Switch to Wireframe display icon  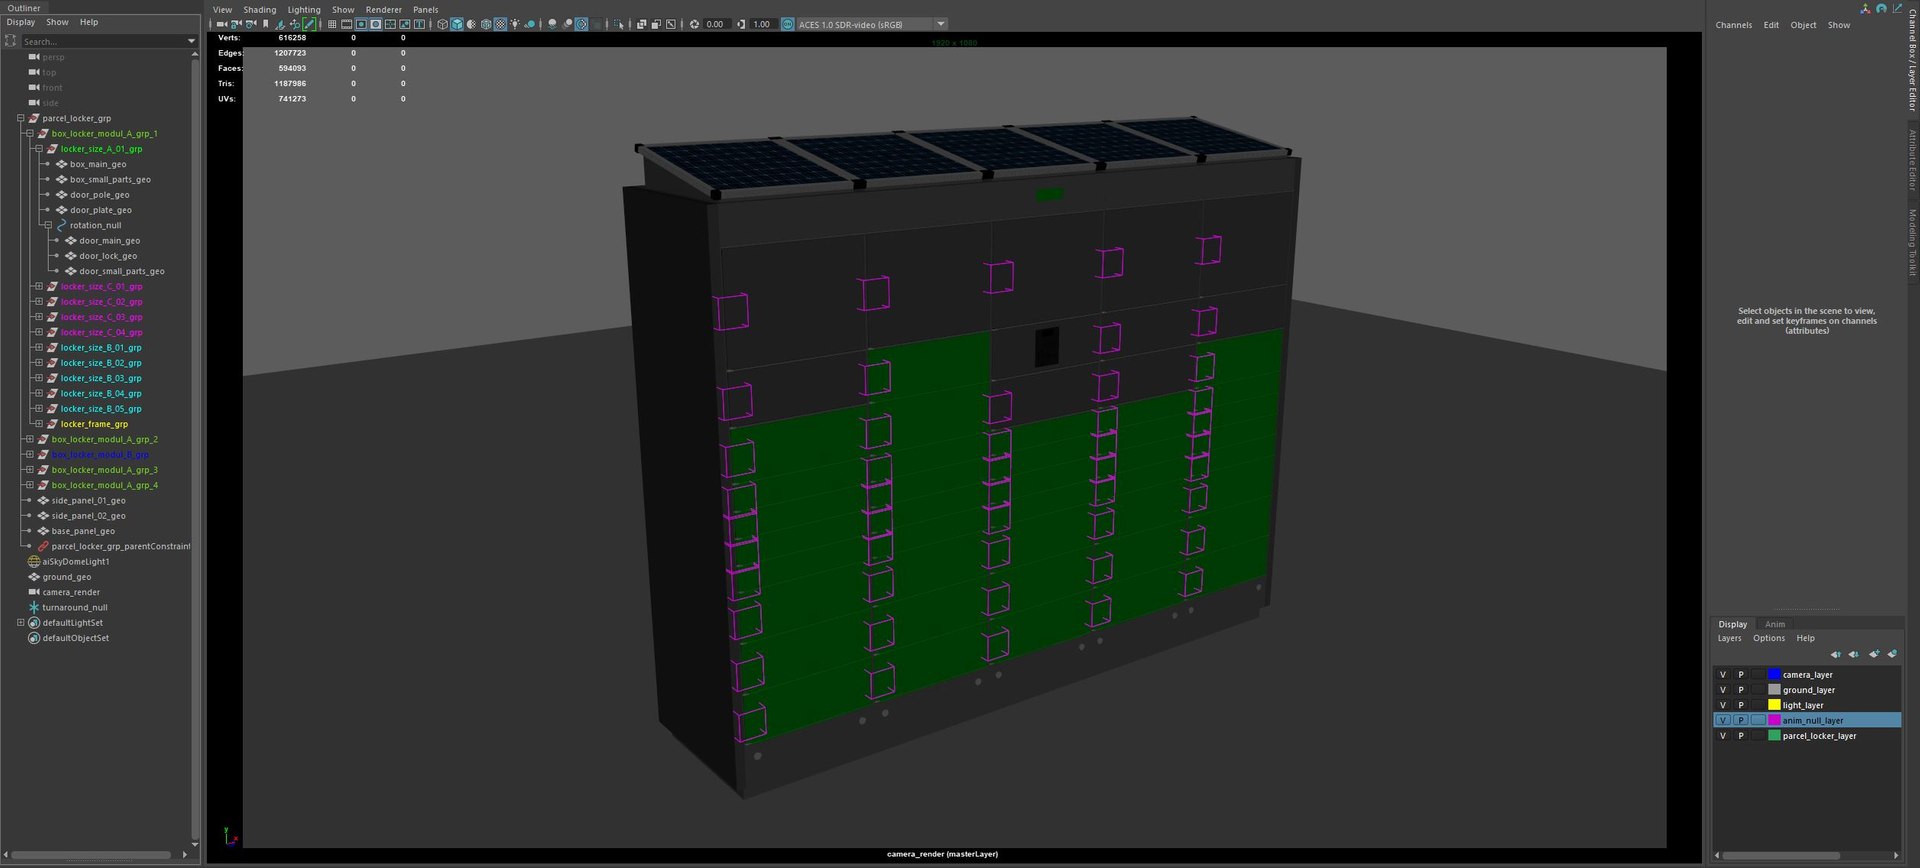tap(442, 24)
